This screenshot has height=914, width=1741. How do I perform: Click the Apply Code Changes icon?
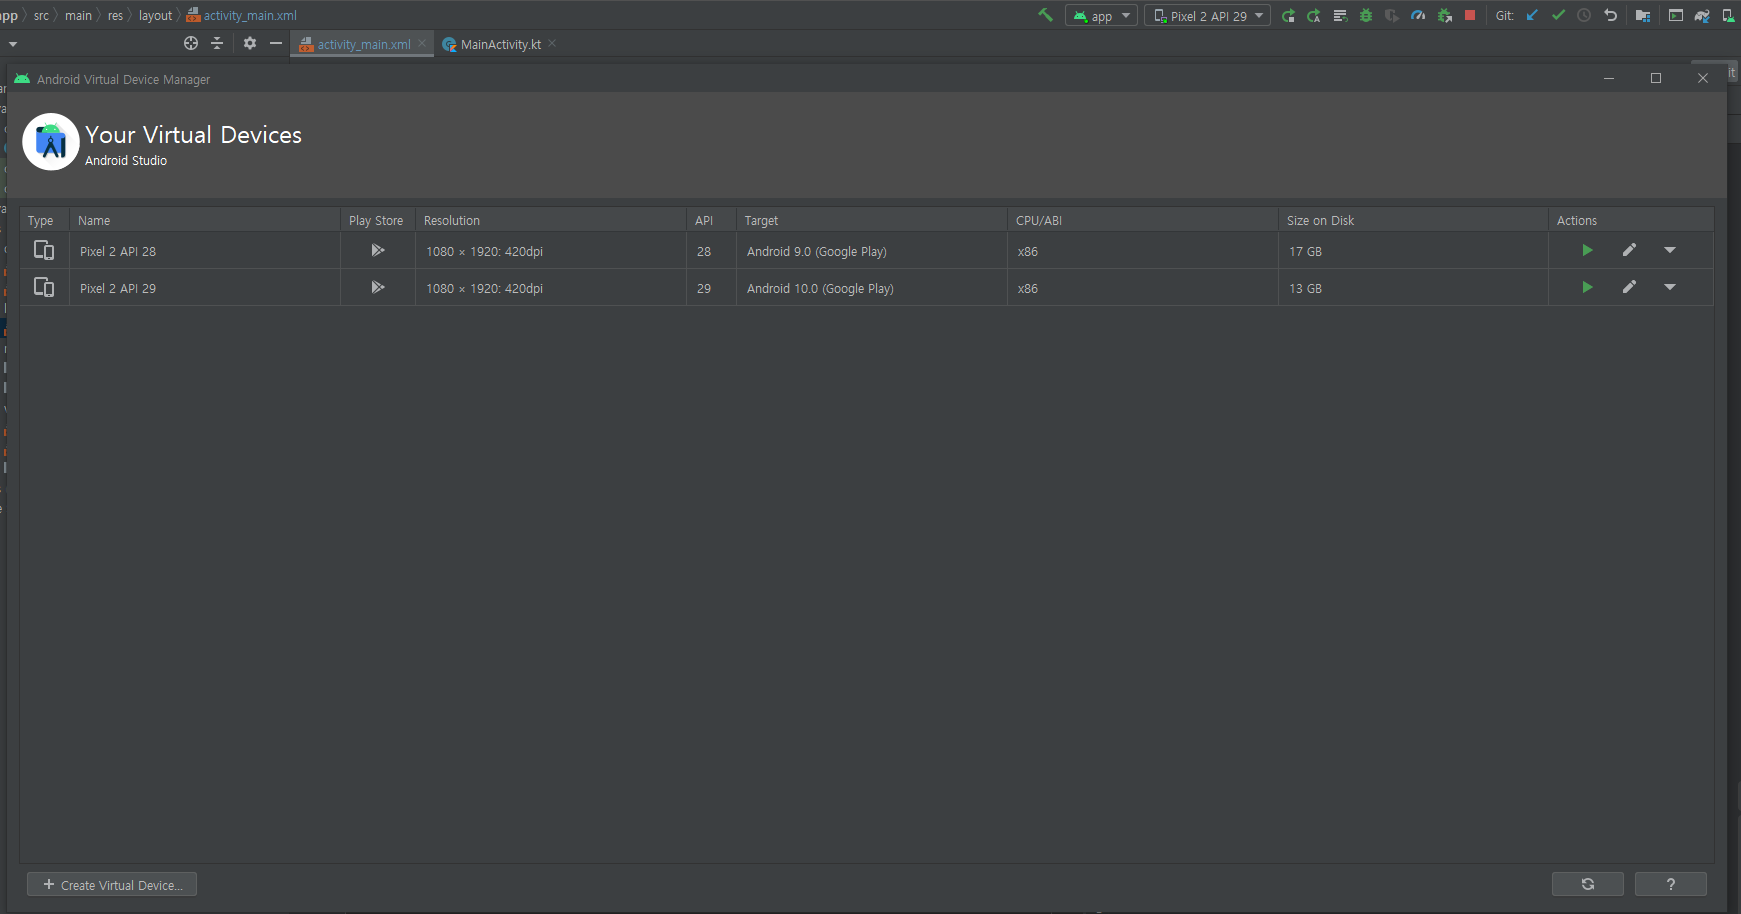coord(1340,15)
